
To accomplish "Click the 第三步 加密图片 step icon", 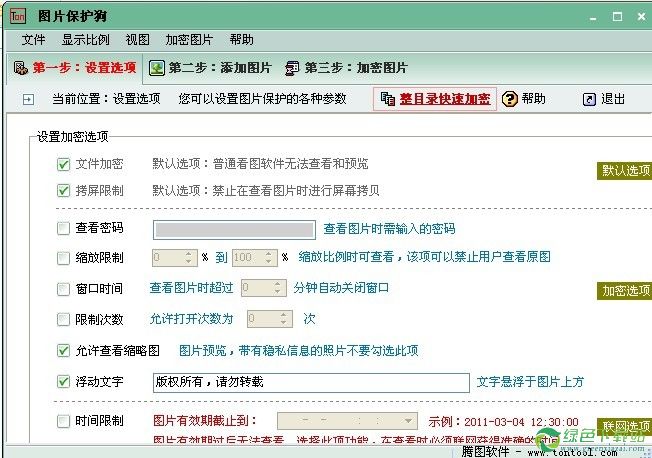I will [293, 69].
